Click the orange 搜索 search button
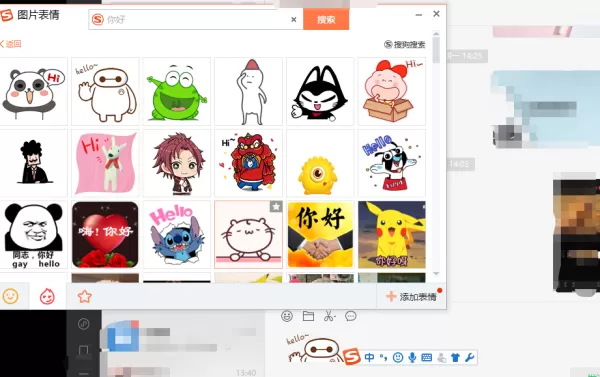The width and height of the screenshot is (600, 377). click(x=326, y=20)
